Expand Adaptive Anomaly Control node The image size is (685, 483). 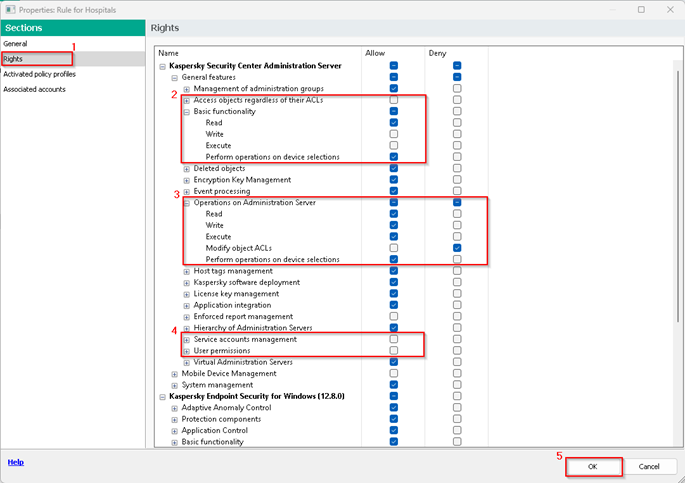(174, 408)
